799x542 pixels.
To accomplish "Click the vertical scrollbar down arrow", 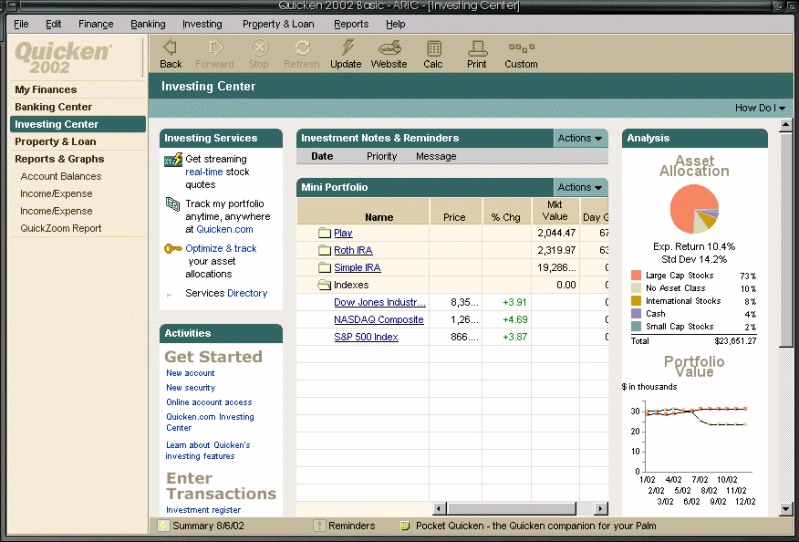I will [786, 509].
